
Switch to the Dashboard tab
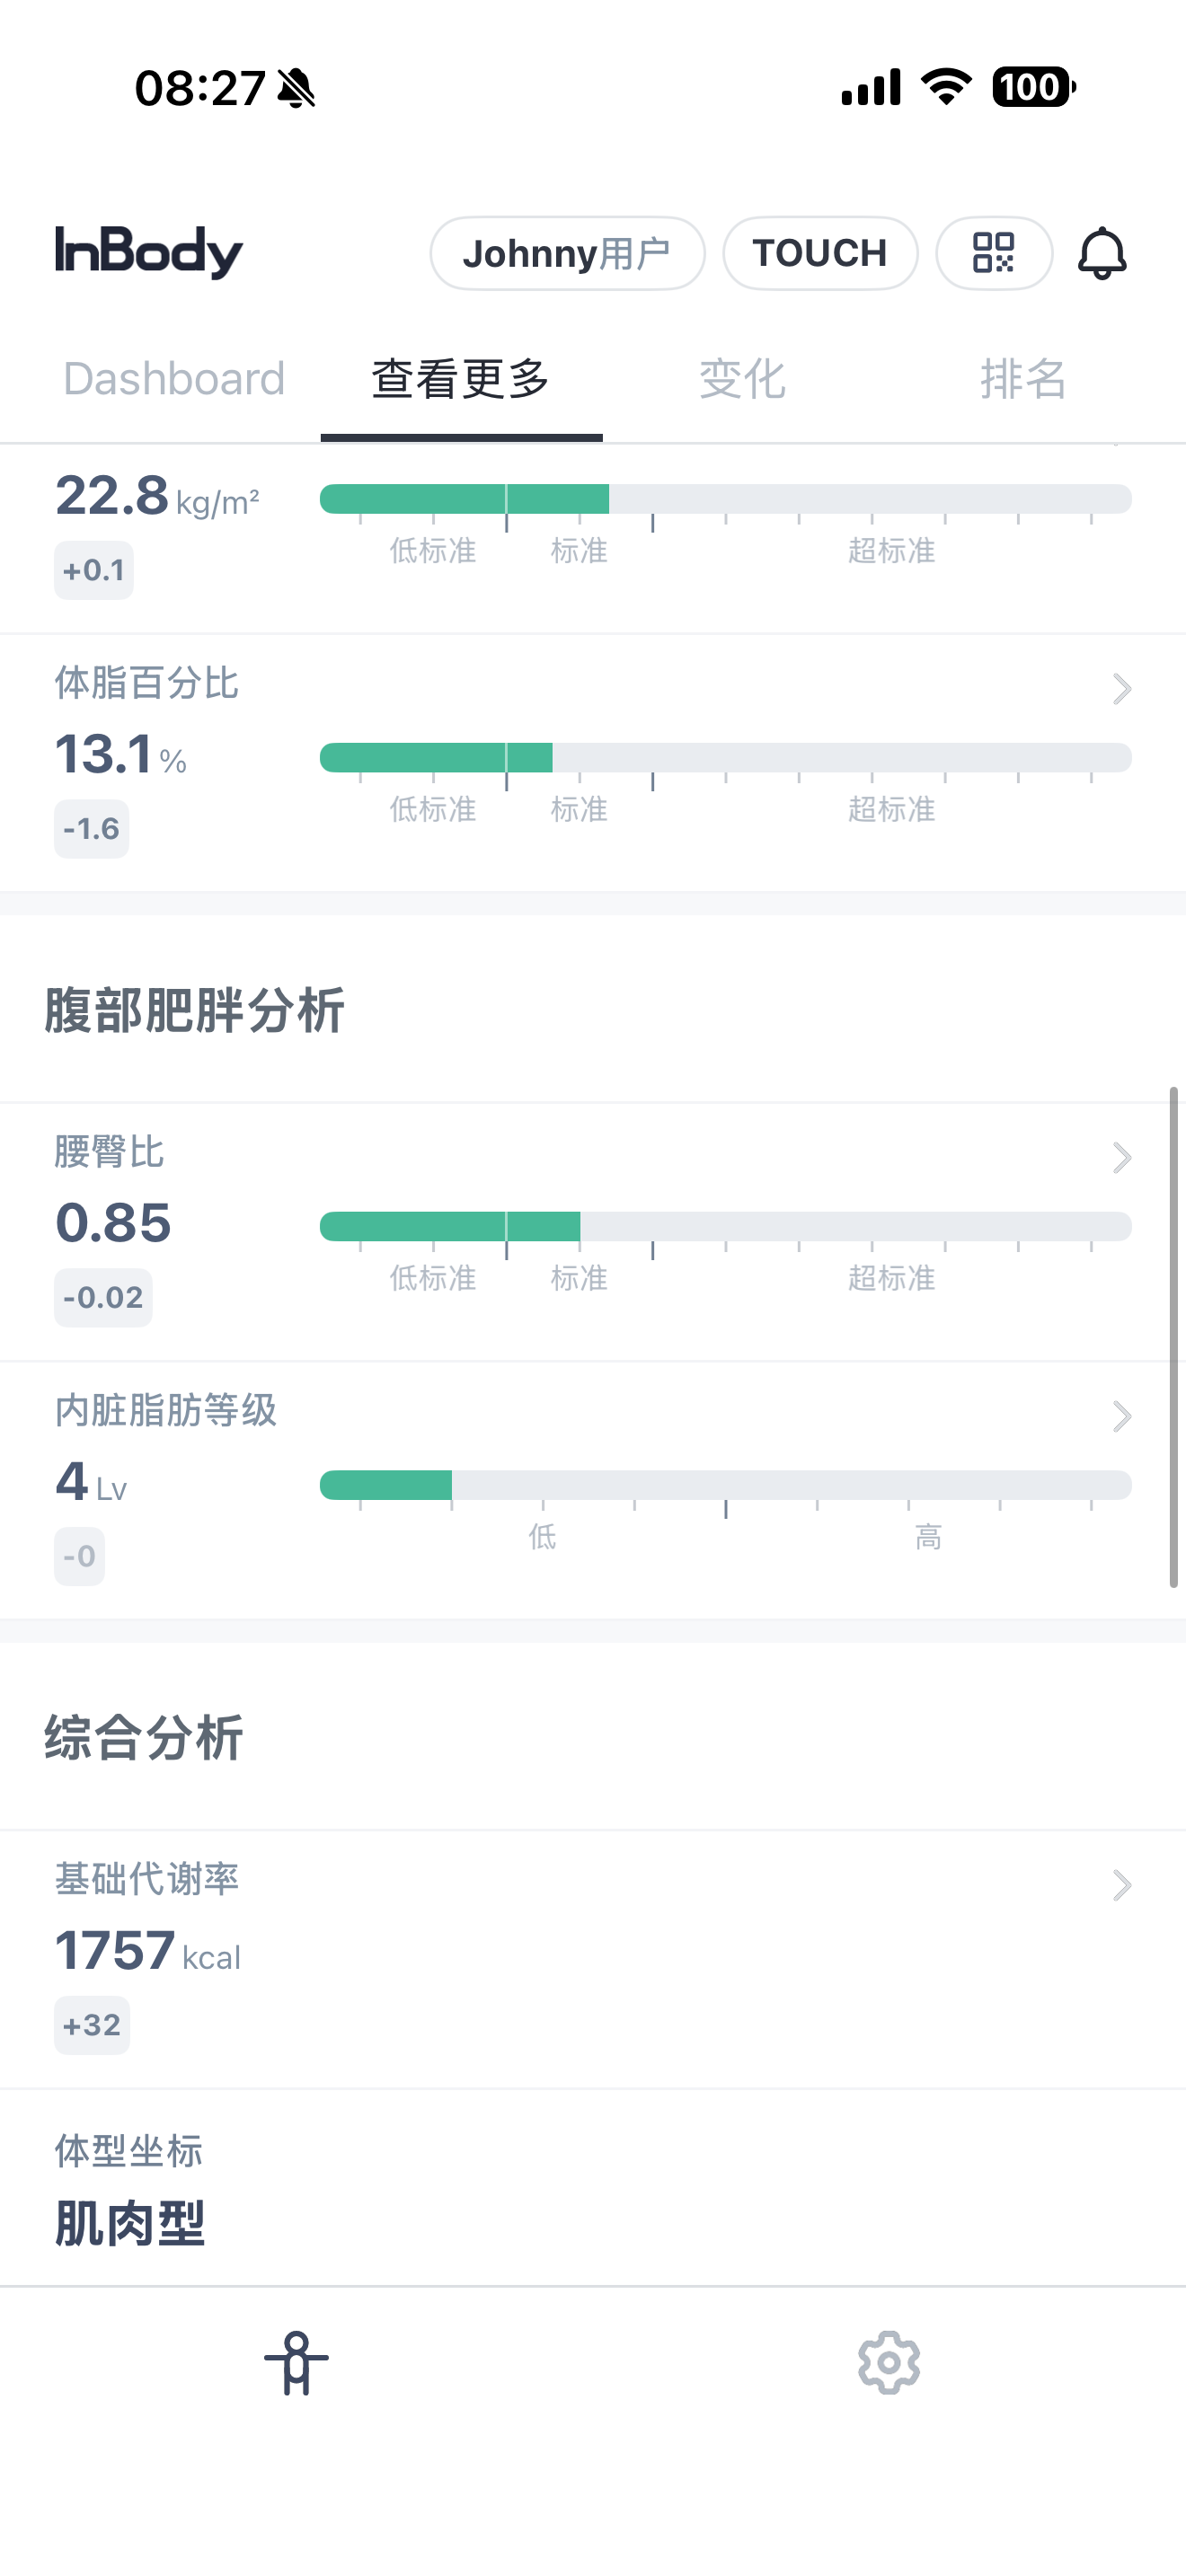click(x=174, y=379)
